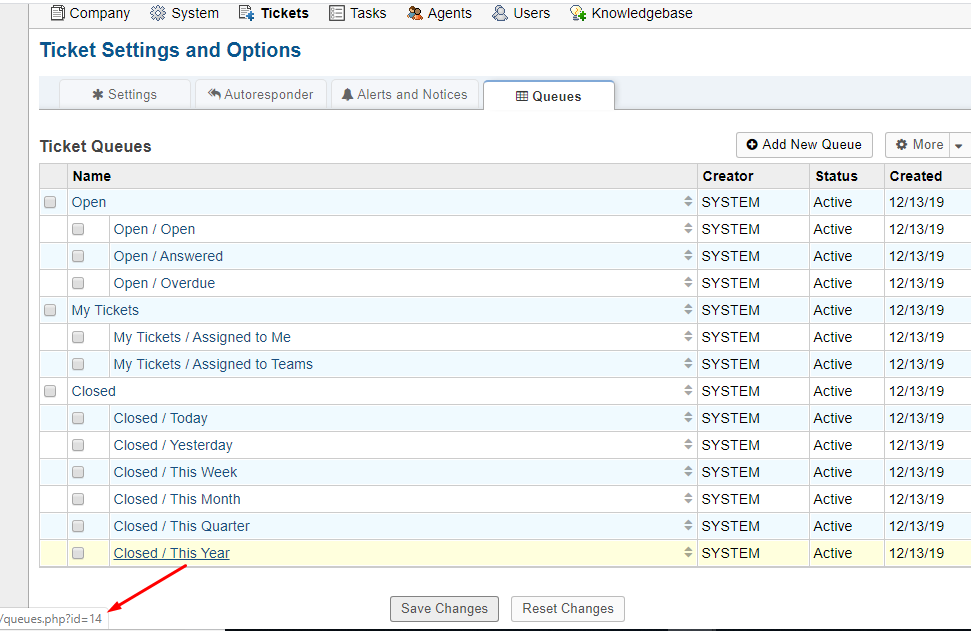The height and width of the screenshot is (631, 971).
Task: Click sort handle of Closed / Yesterday row
Action: point(688,444)
